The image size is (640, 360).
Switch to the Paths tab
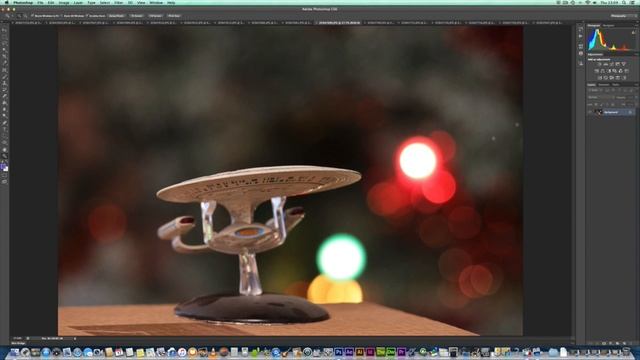616,84
